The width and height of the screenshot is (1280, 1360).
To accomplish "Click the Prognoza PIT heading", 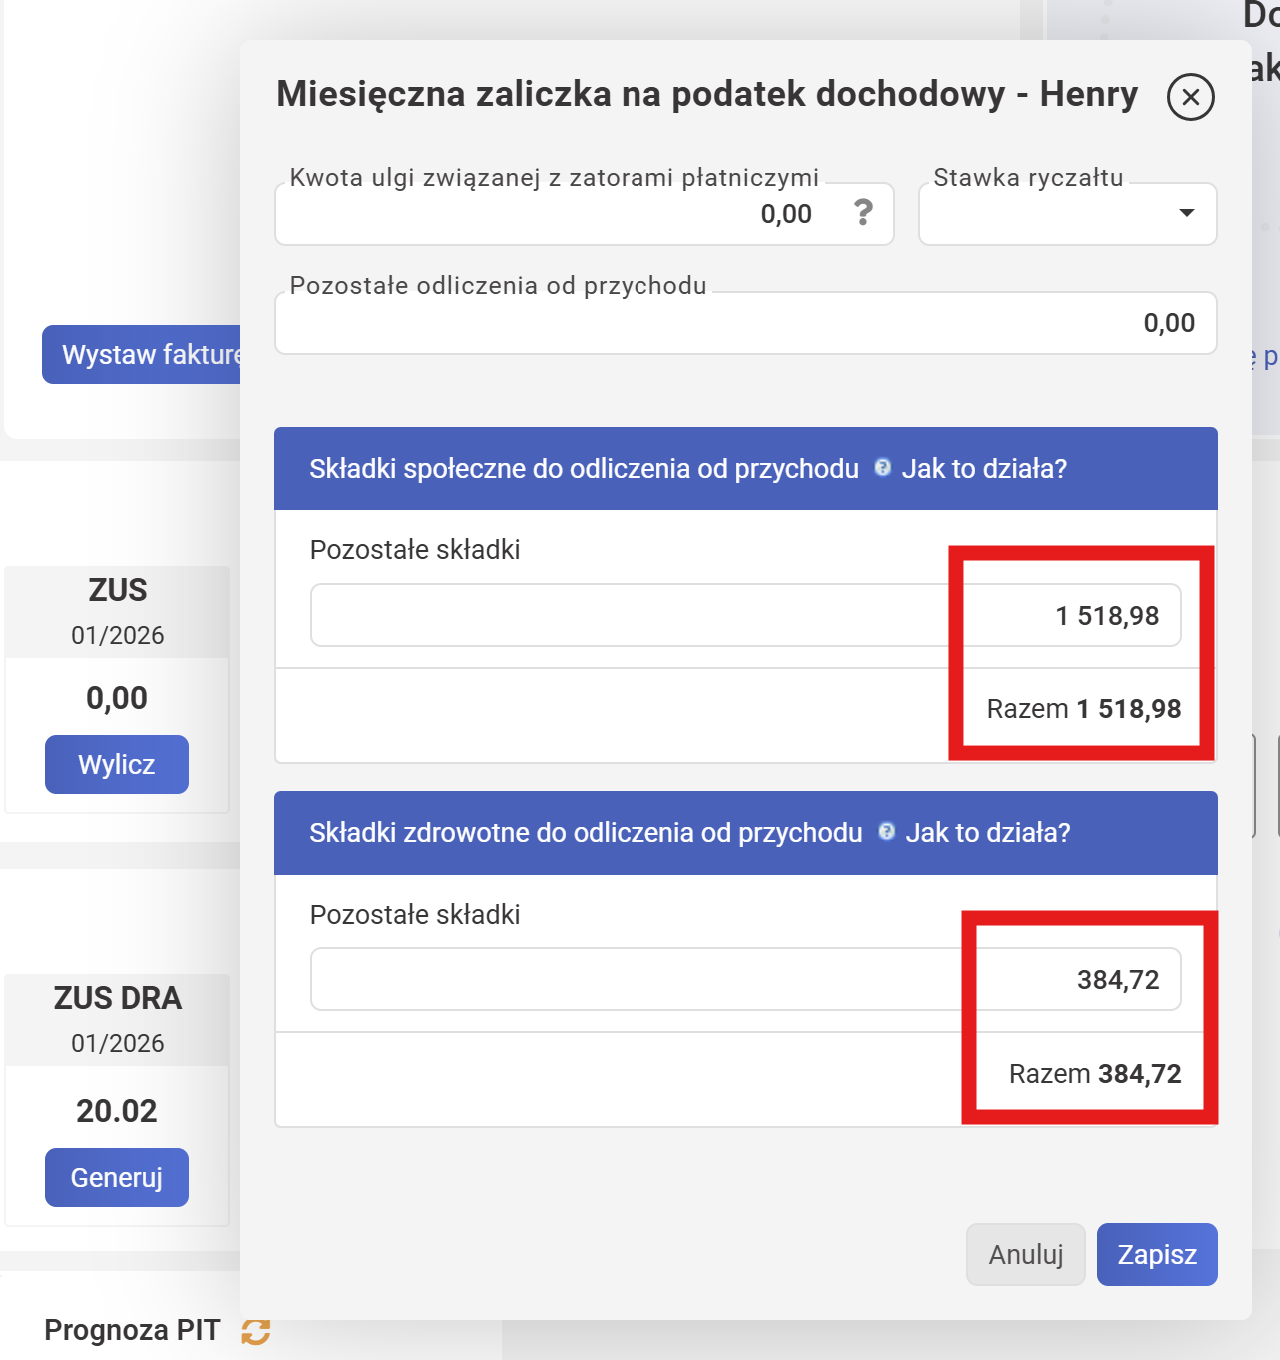I will pos(132,1330).
